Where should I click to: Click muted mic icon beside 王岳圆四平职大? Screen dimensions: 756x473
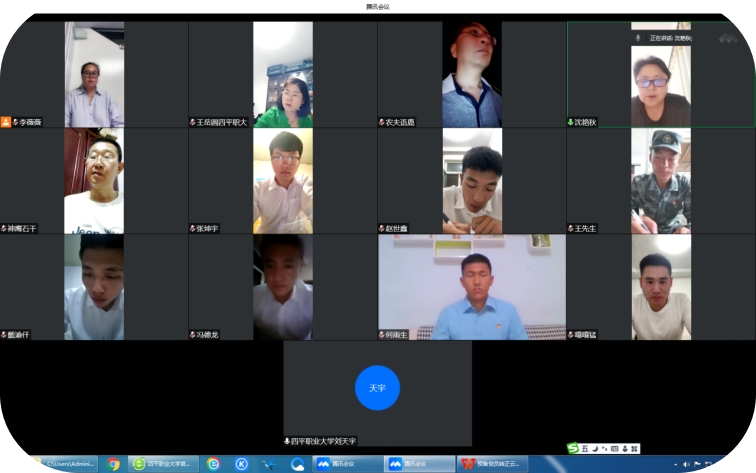(193, 122)
